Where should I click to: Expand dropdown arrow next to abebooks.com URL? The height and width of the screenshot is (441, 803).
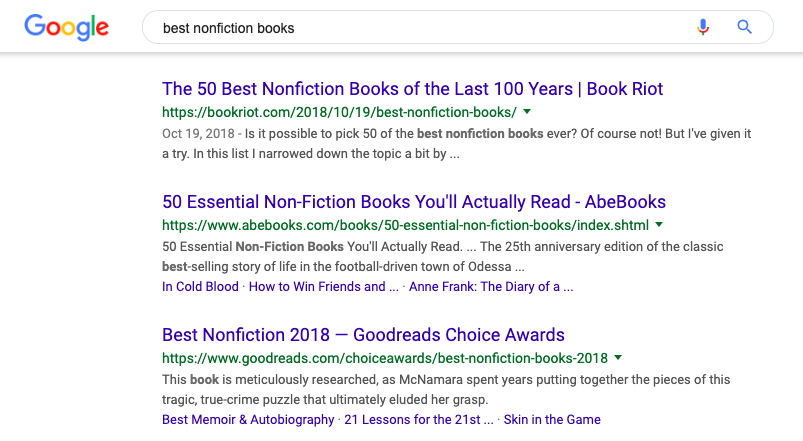pos(659,224)
